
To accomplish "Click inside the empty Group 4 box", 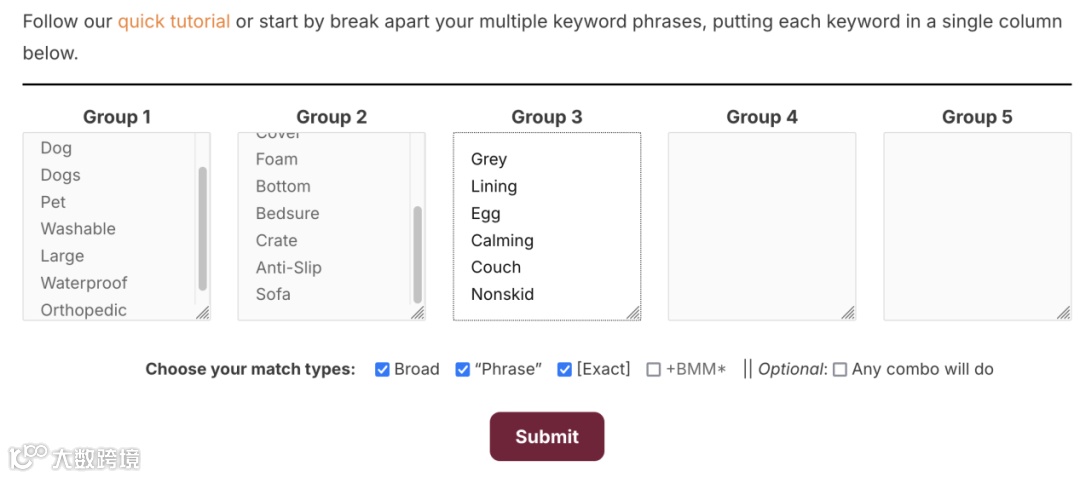I will pyautogui.click(x=761, y=225).
